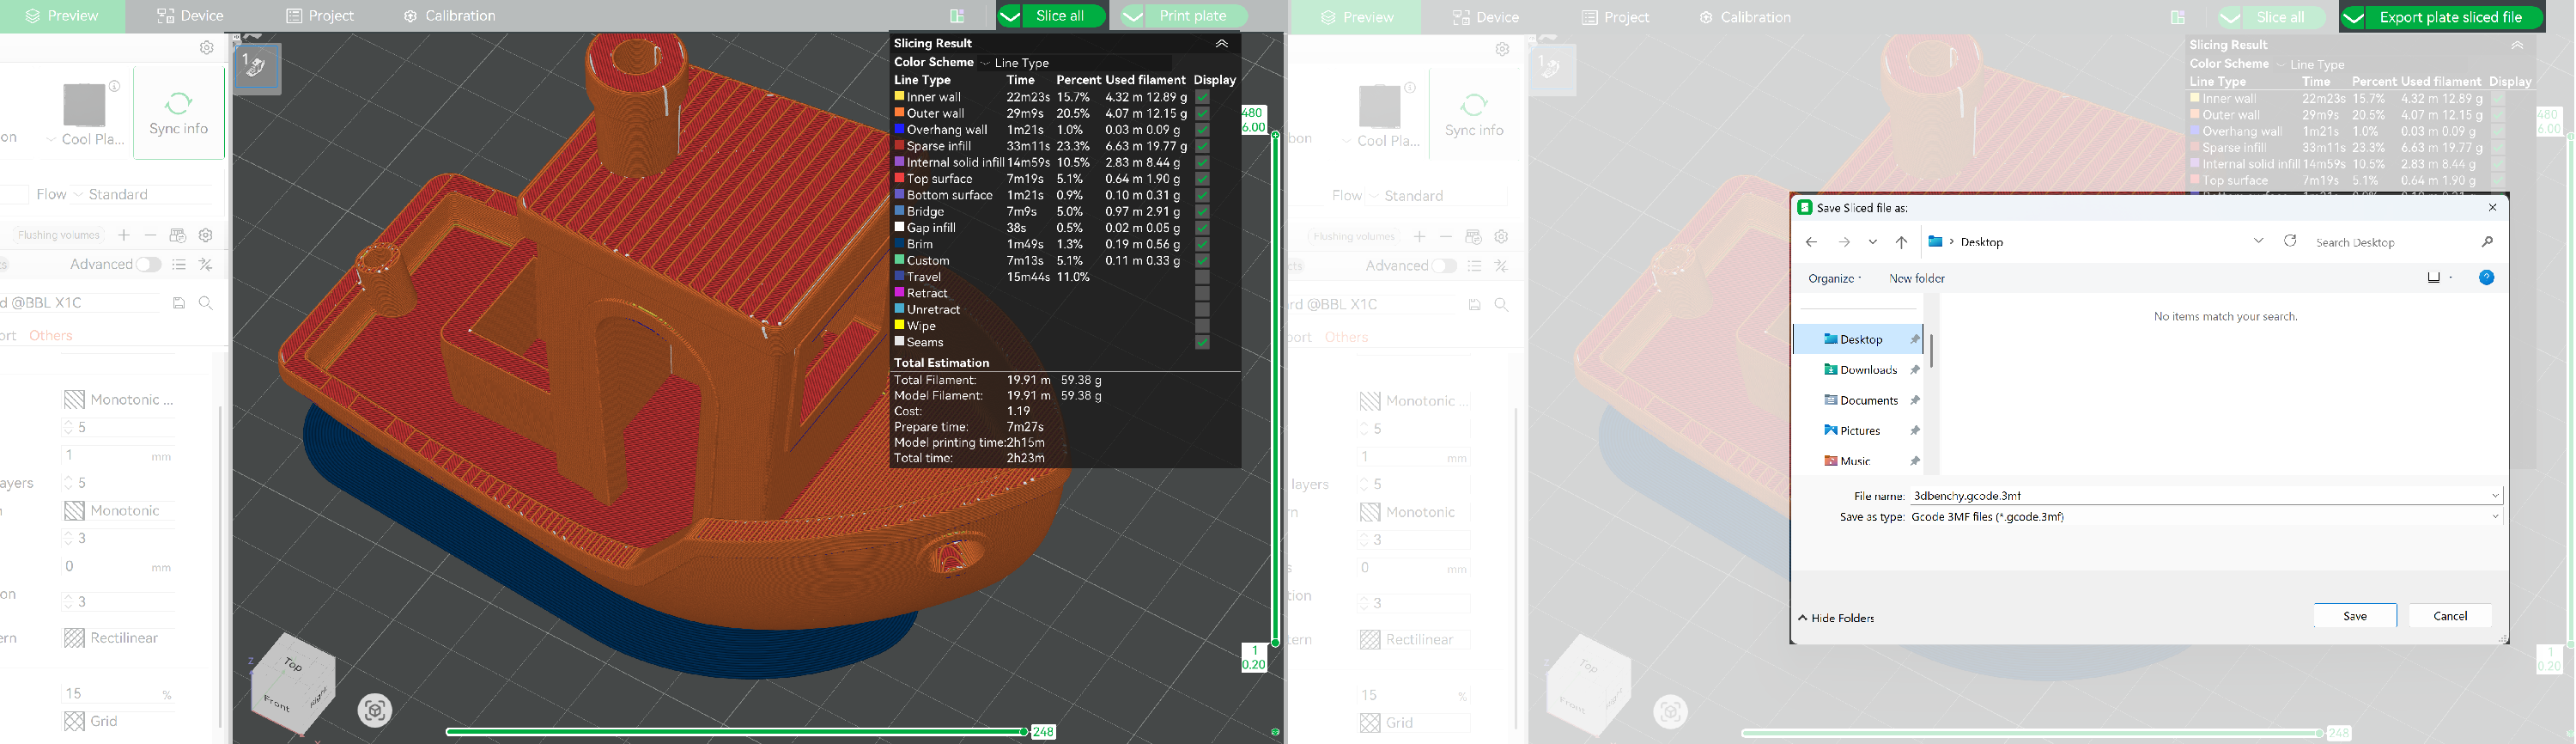The image size is (2576, 744).
Task: Collapse Slicing Result panel in undimmed window
Action: click(x=1221, y=43)
